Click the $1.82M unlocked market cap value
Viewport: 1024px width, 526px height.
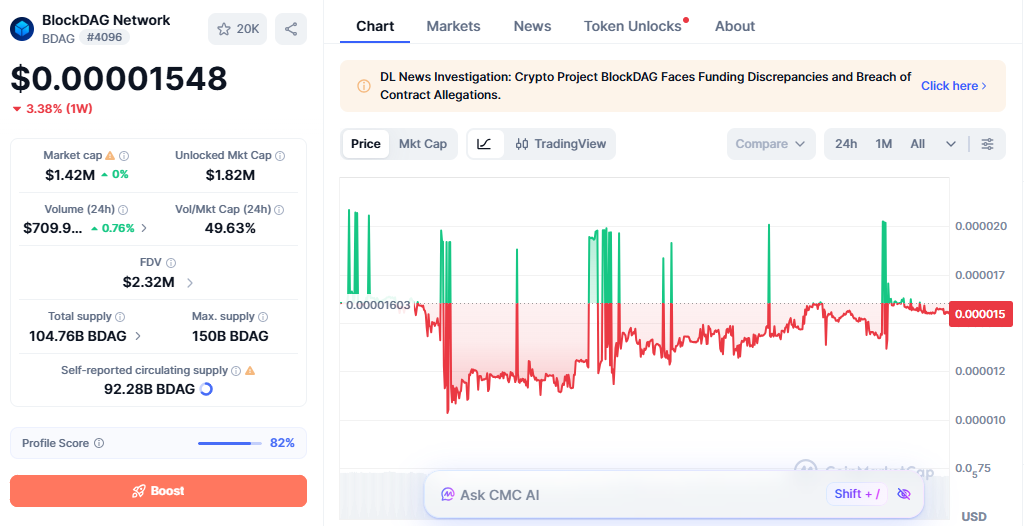(230, 175)
